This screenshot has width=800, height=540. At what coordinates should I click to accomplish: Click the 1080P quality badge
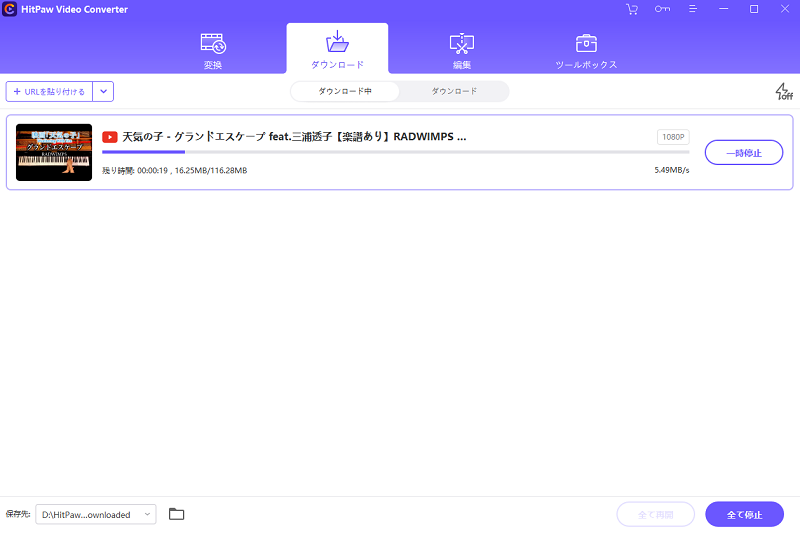(x=673, y=137)
